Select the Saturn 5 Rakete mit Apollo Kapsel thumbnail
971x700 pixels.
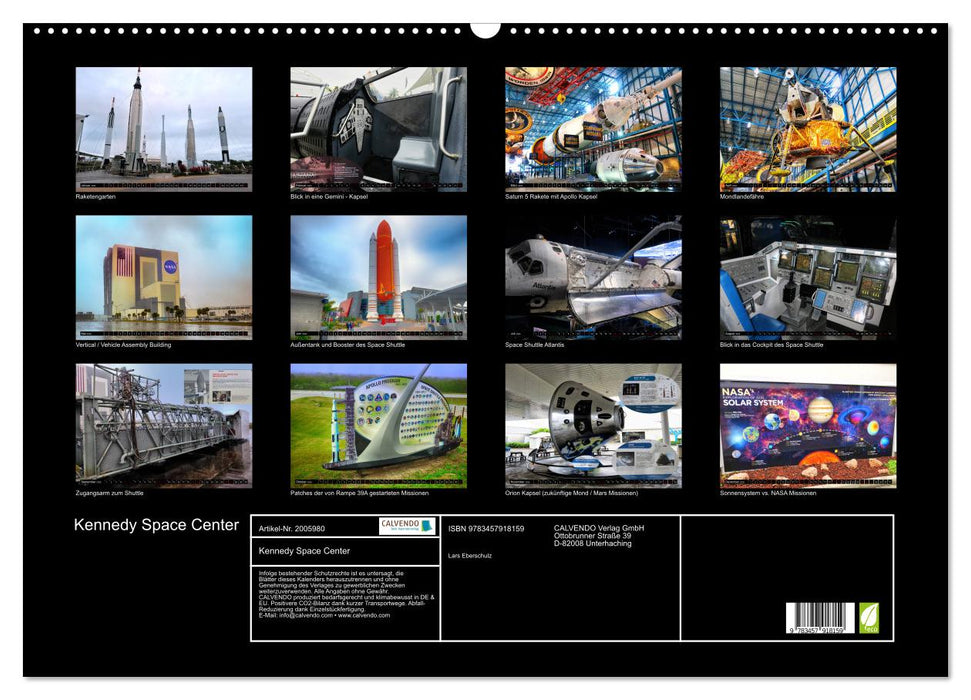click(x=593, y=126)
